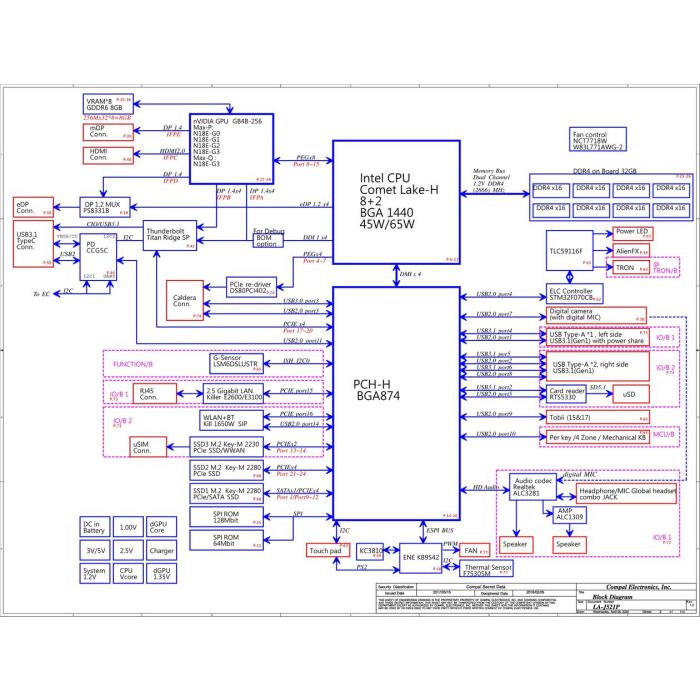
Task: Click the 1.00V power box
Action: click(x=128, y=527)
